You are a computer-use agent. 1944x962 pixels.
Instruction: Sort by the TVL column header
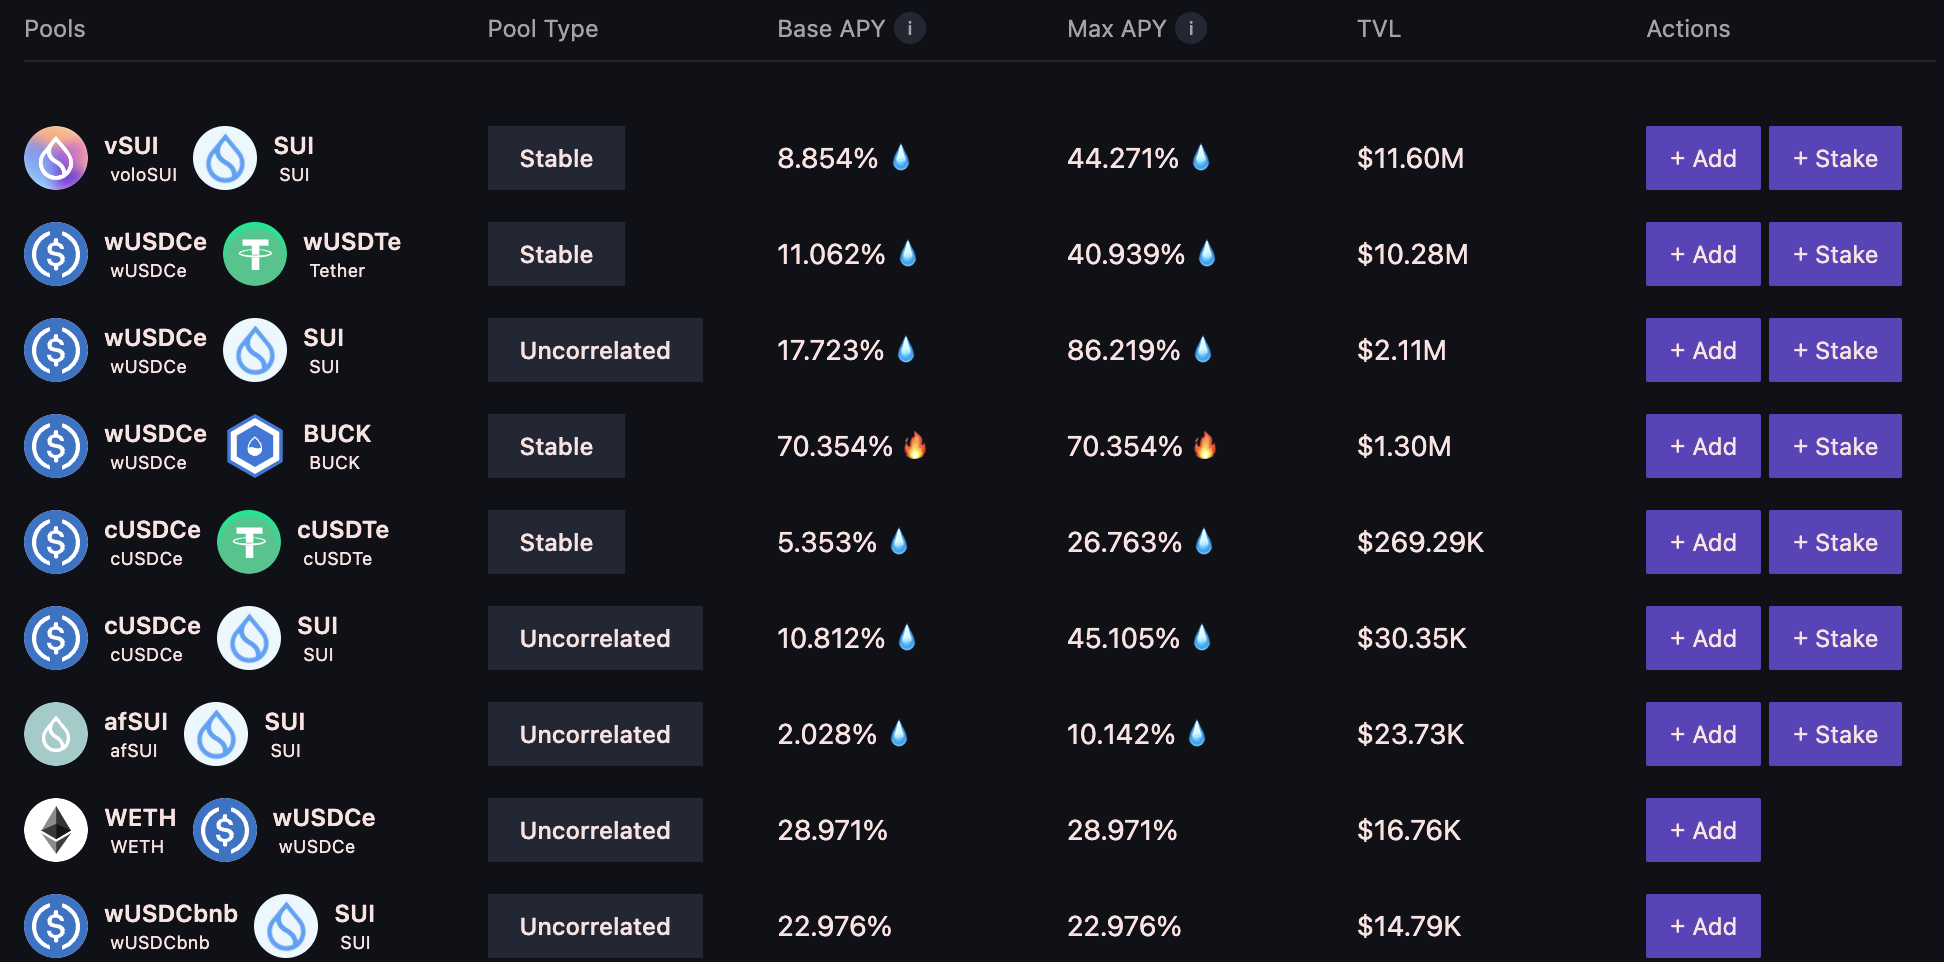point(1378,29)
